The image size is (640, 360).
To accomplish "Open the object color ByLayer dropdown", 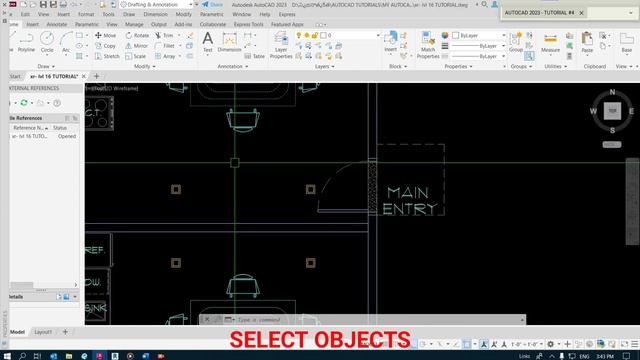I will (479, 36).
